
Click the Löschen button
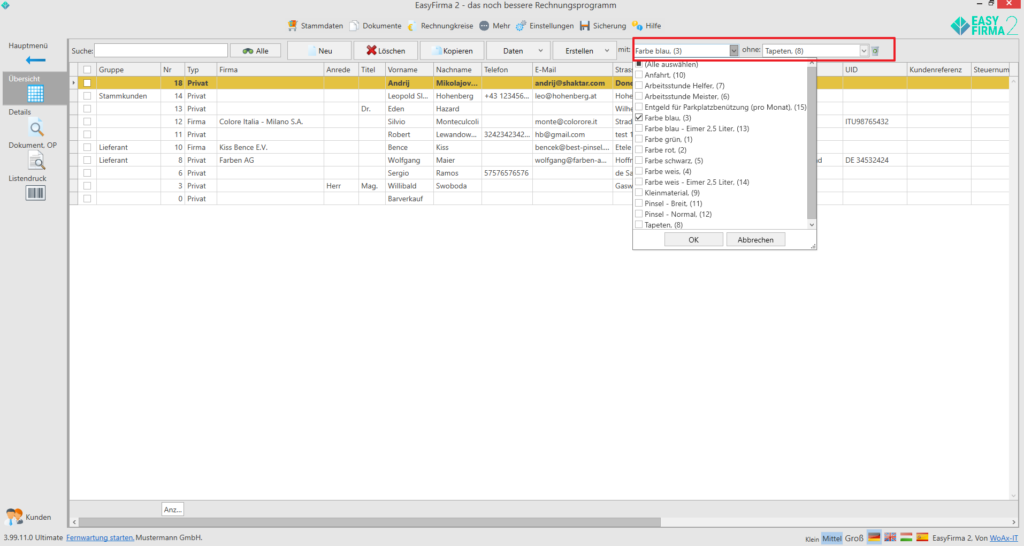pyautogui.click(x=386, y=50)
